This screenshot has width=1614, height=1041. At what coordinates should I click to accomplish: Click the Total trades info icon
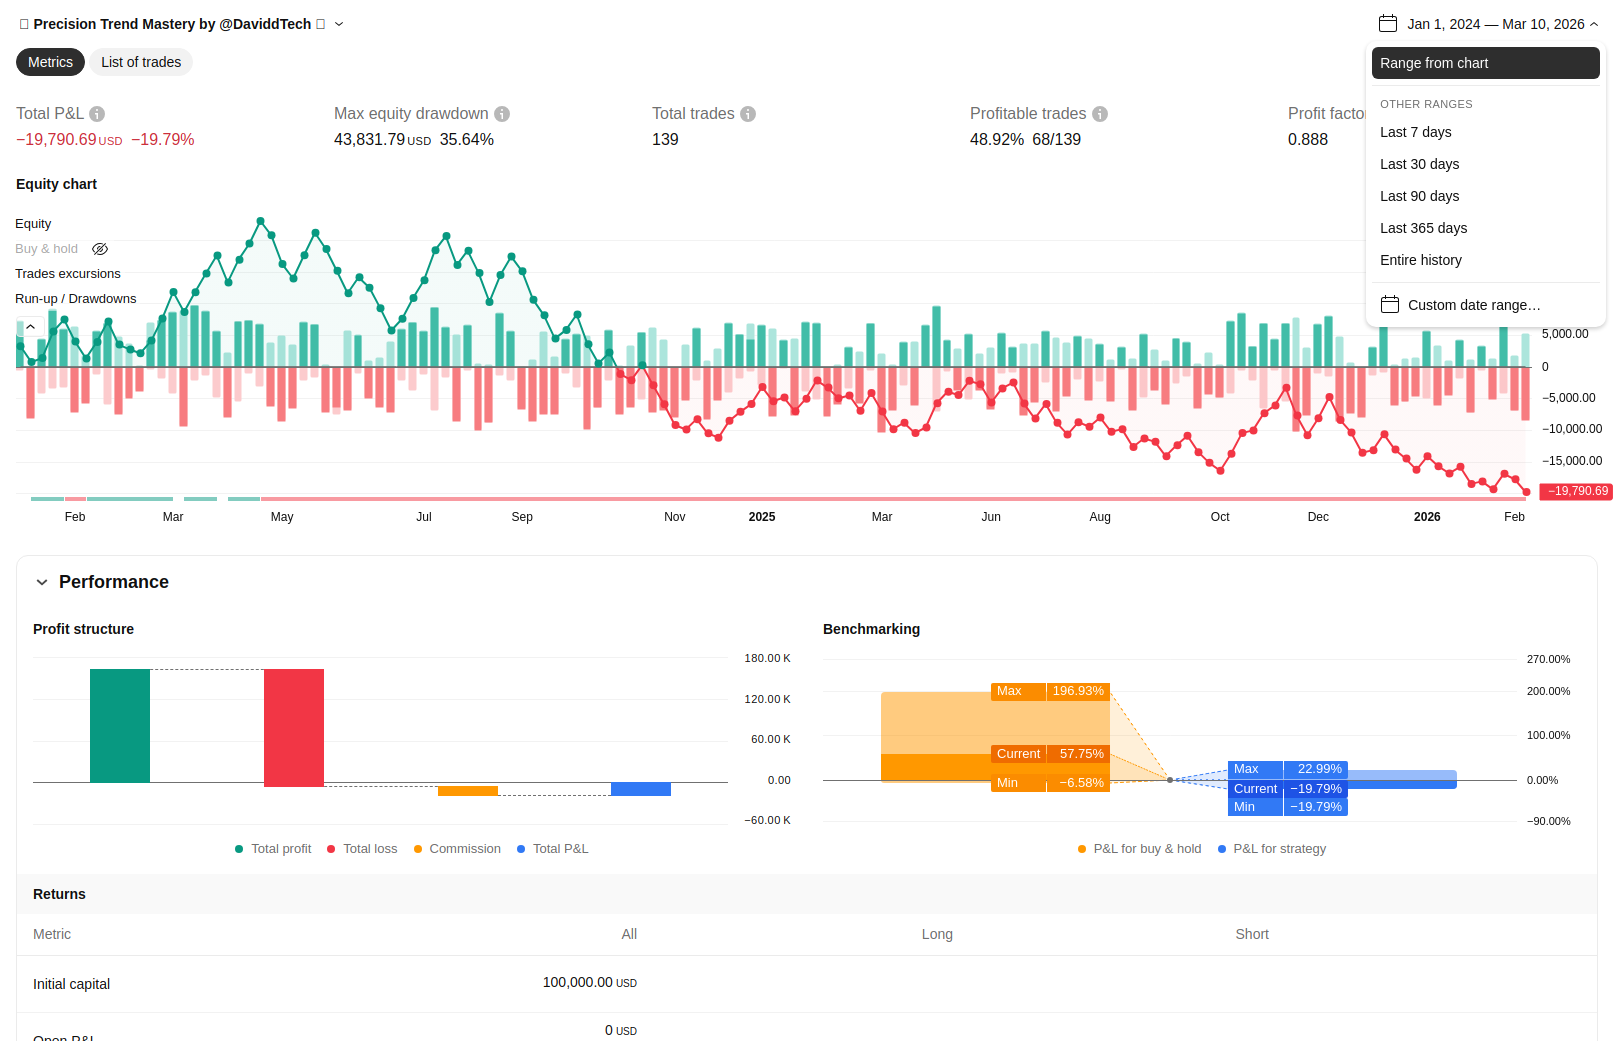(748, 114)
